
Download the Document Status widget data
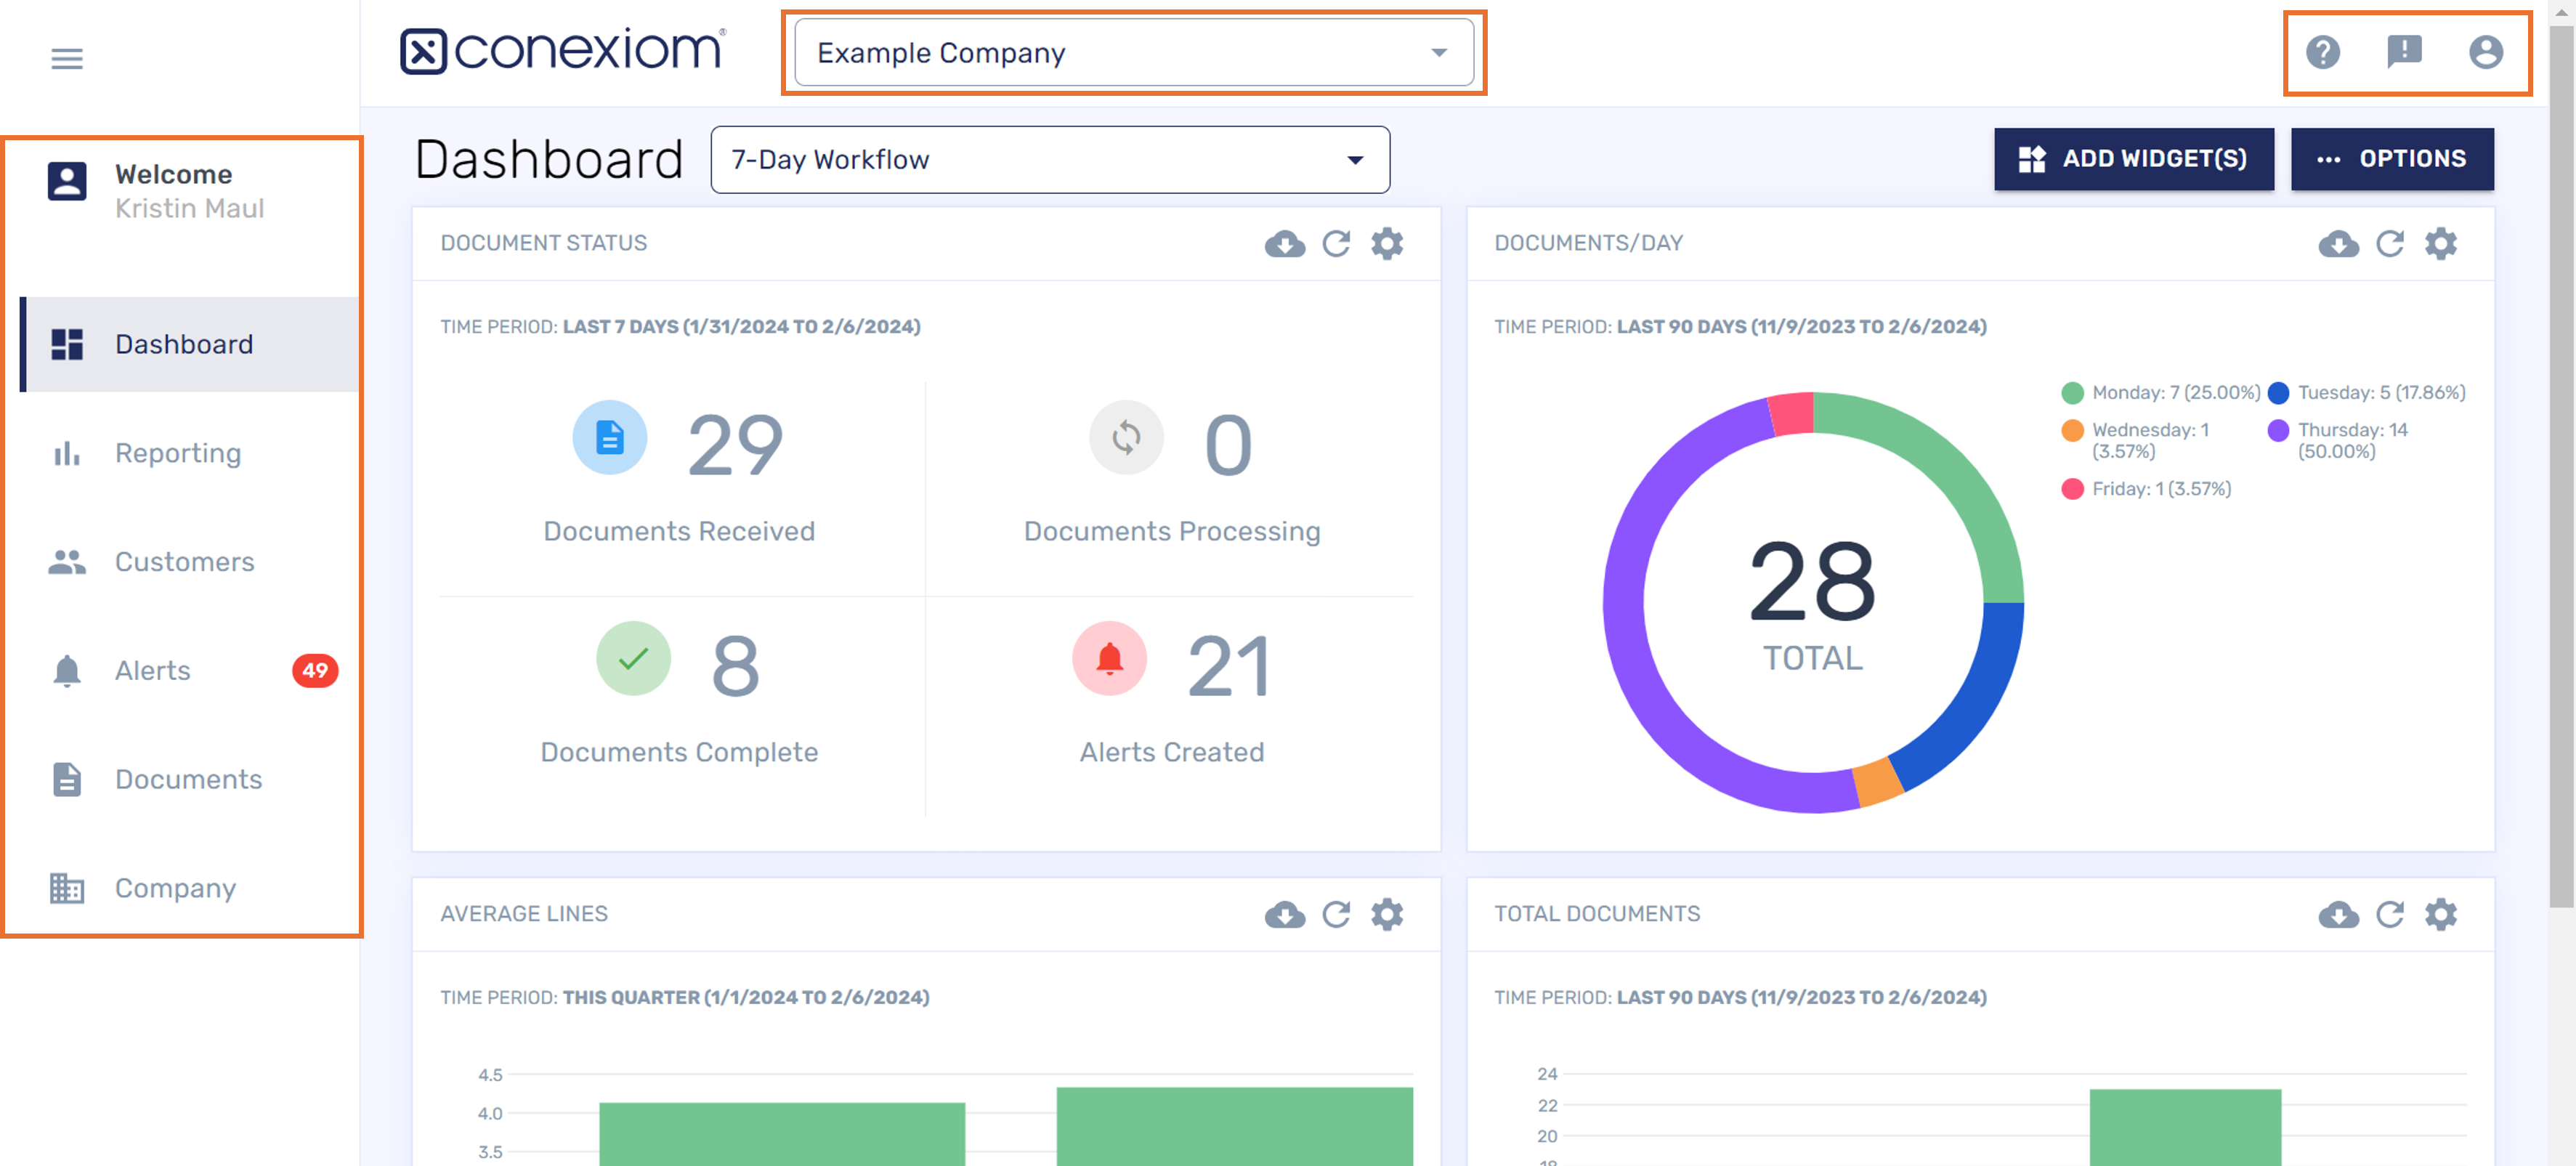[x=1284, y=244]
